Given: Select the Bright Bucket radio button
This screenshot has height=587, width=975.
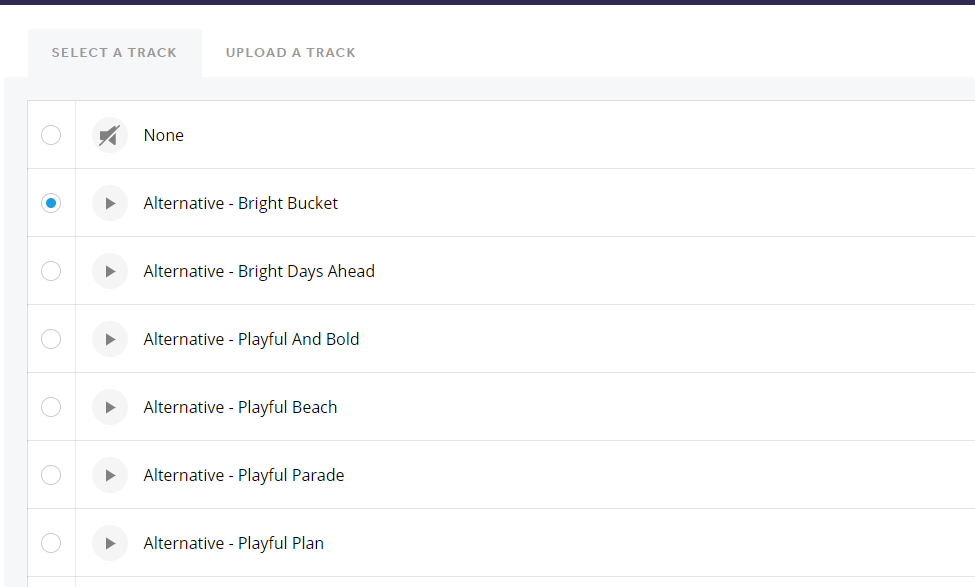Looking at the screenshot, I should click(x=51, y=203).
